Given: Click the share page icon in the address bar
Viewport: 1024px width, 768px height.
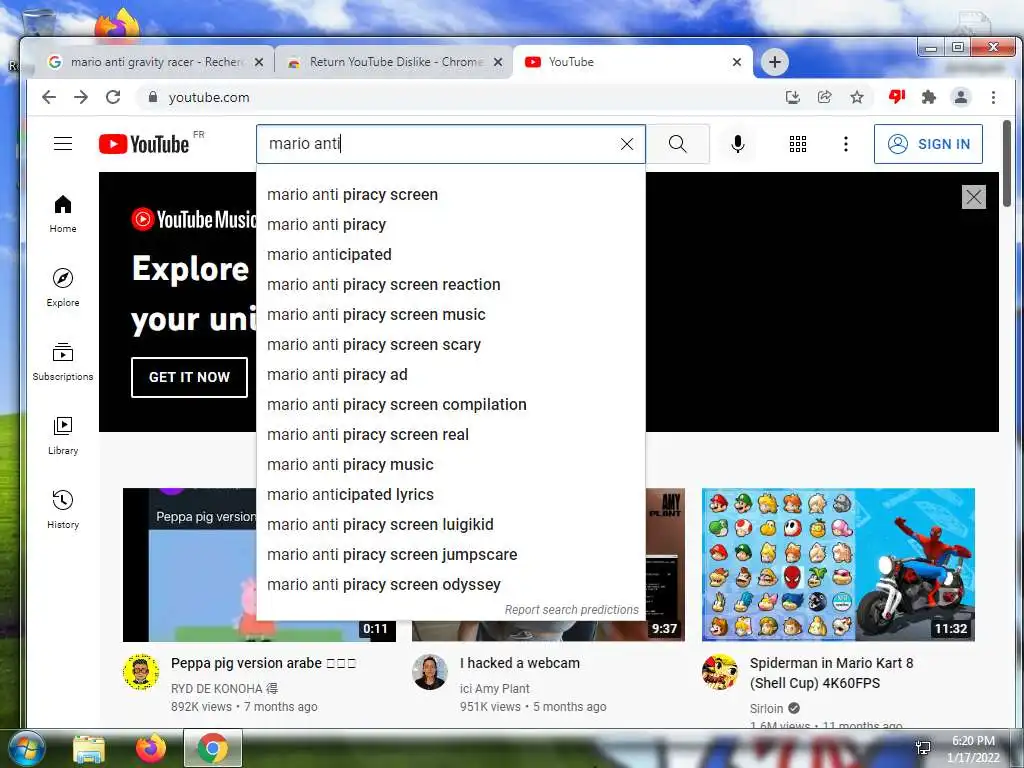Looking at the screenshot, I should 825,97.
